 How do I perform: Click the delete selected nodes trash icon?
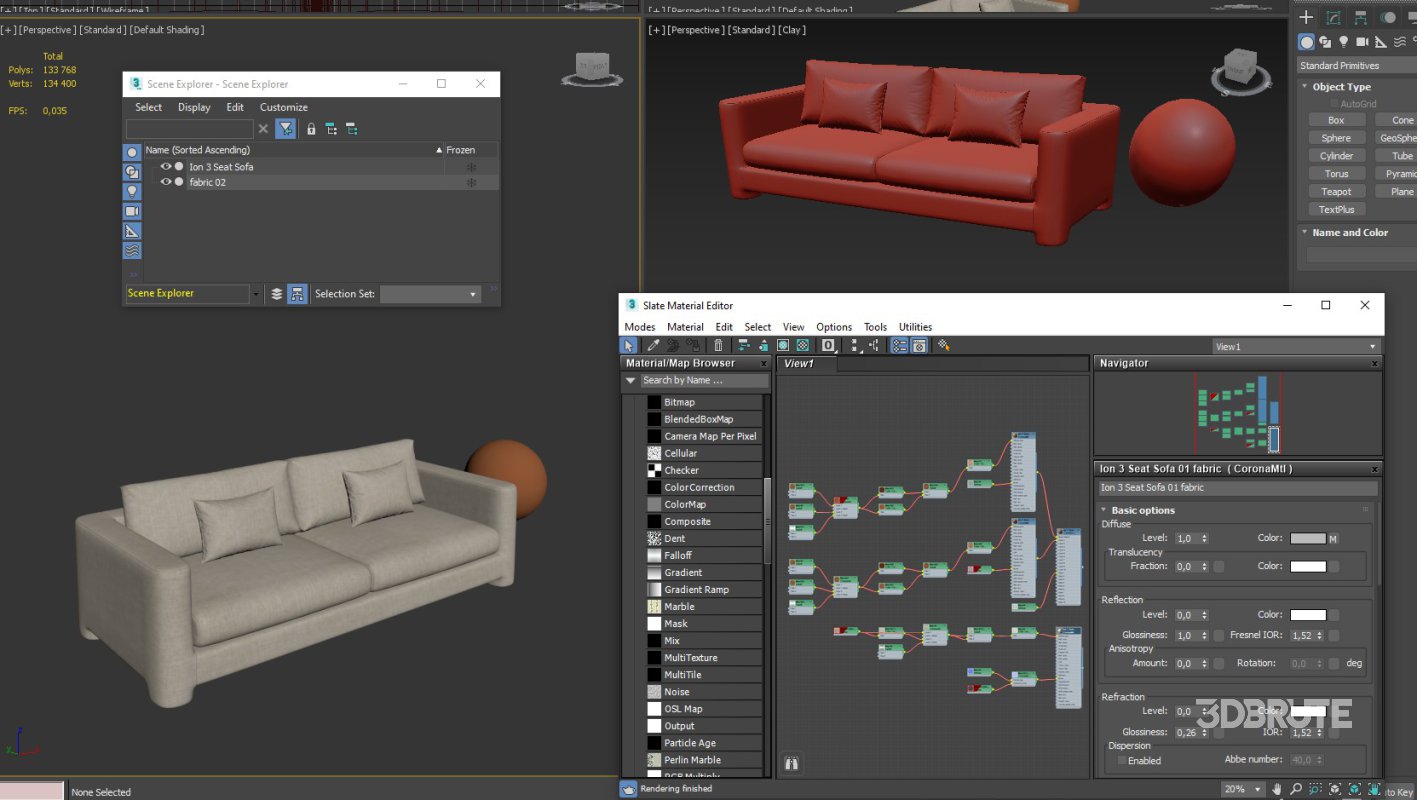click(x=718, y=345)
